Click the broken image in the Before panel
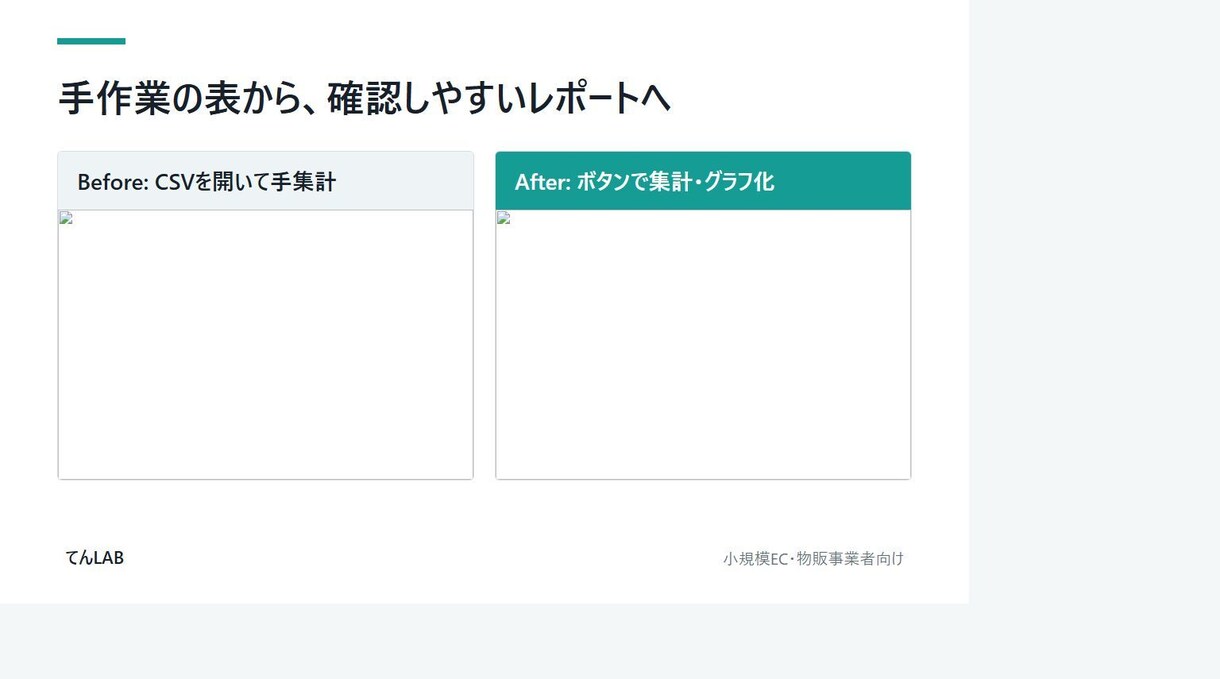 (265, 344)
